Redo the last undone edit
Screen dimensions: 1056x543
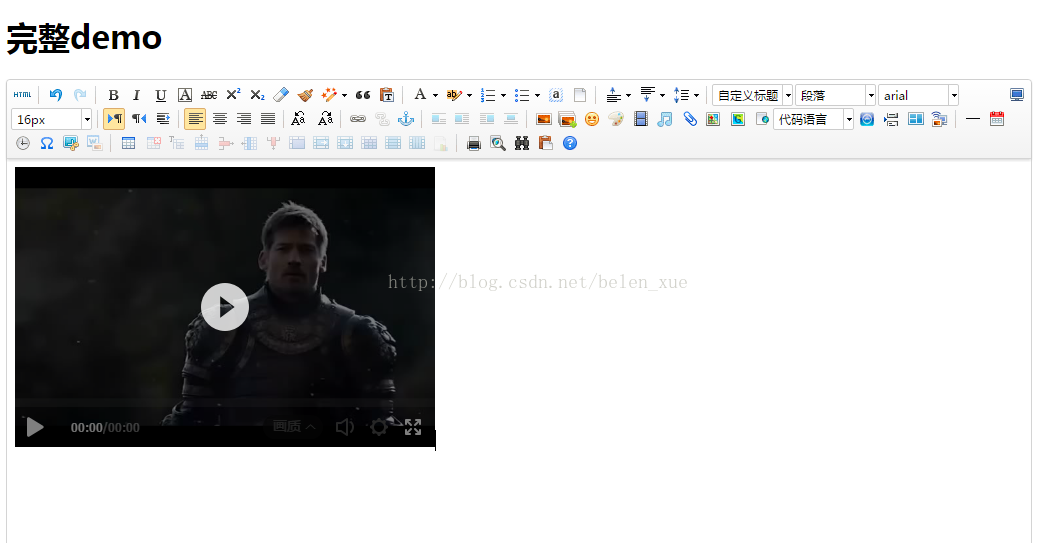(x=79, y=95)
